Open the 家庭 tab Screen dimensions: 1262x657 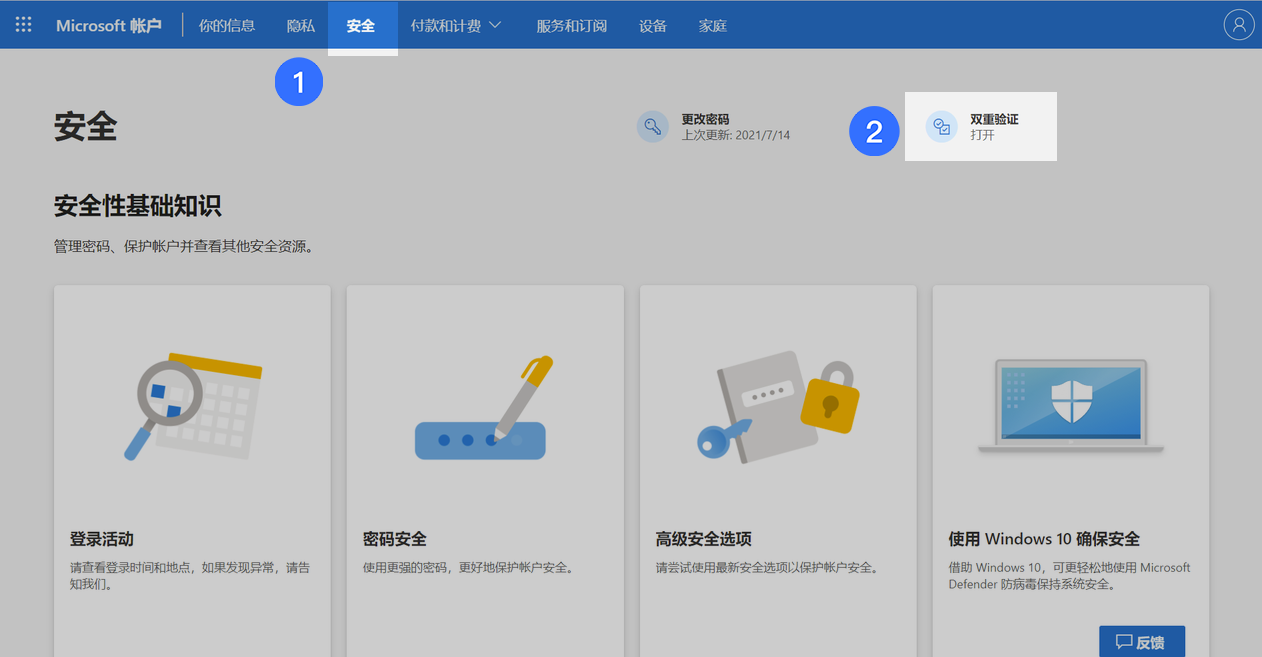[713, 25]
